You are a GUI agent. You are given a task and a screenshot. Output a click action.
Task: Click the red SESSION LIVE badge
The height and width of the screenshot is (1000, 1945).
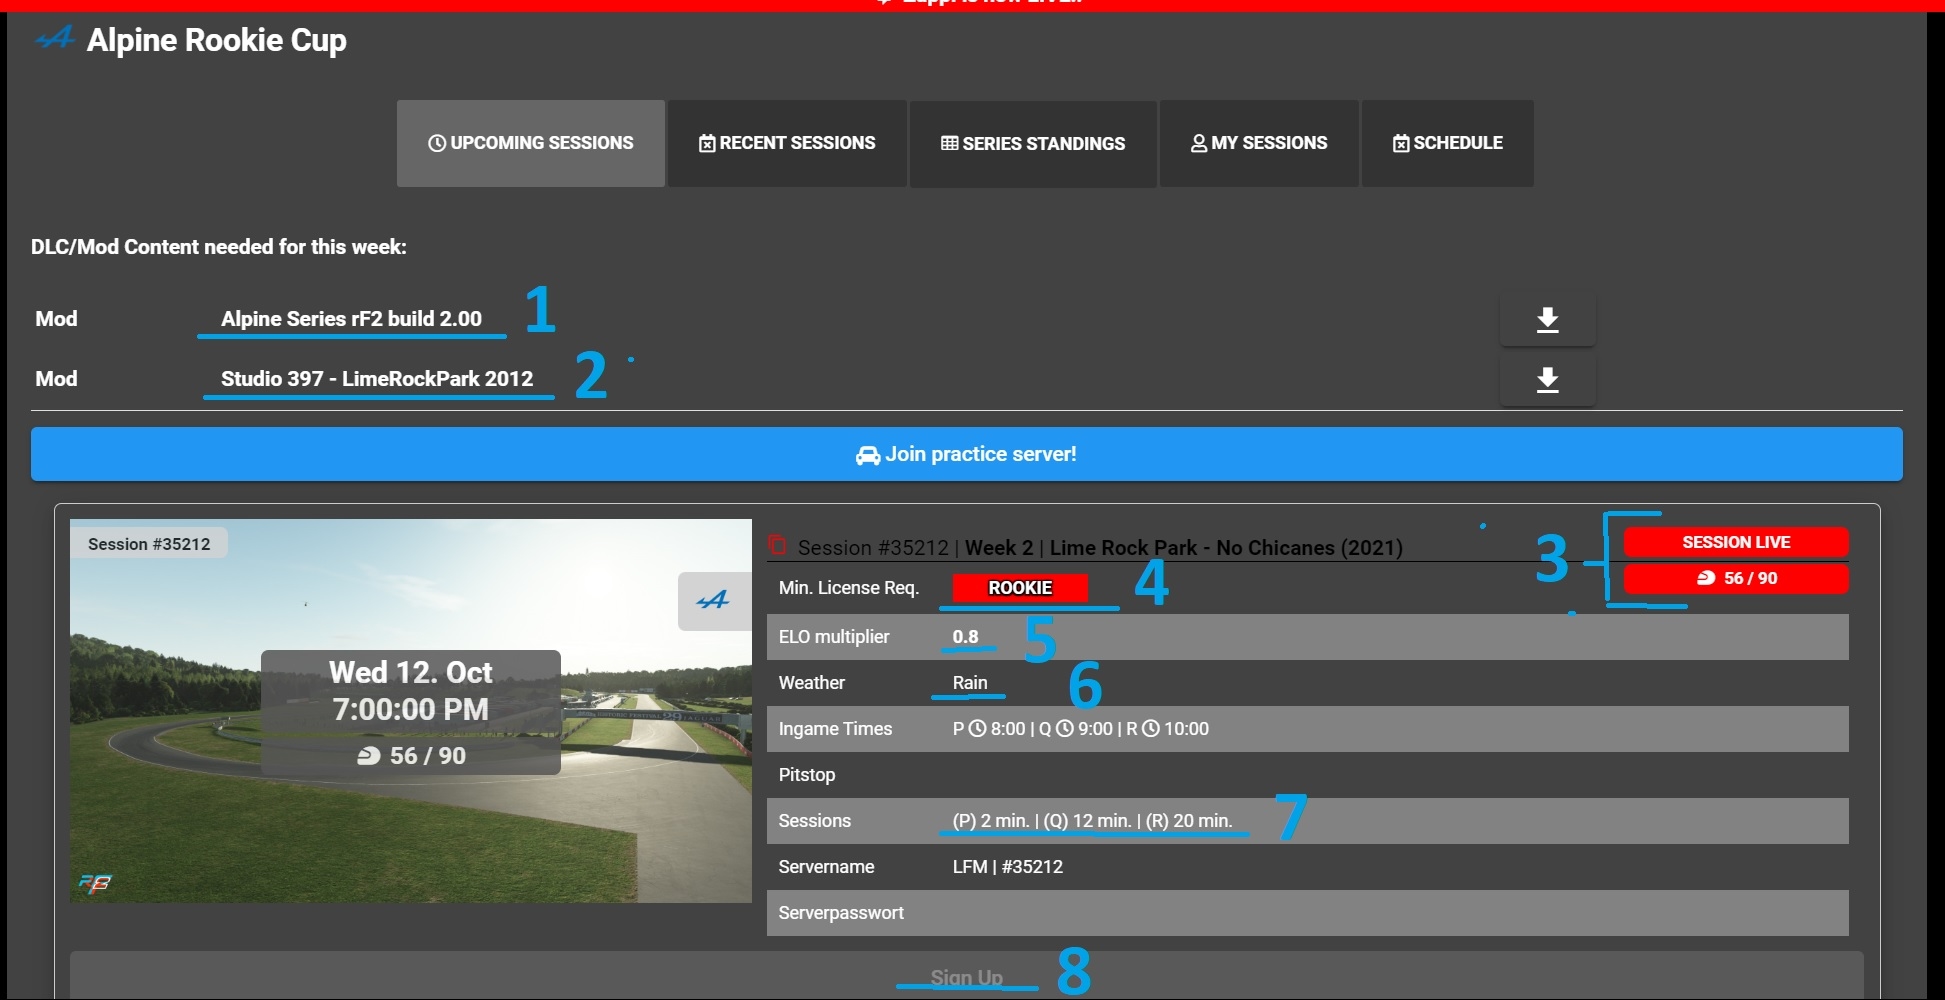(1735, 542)
